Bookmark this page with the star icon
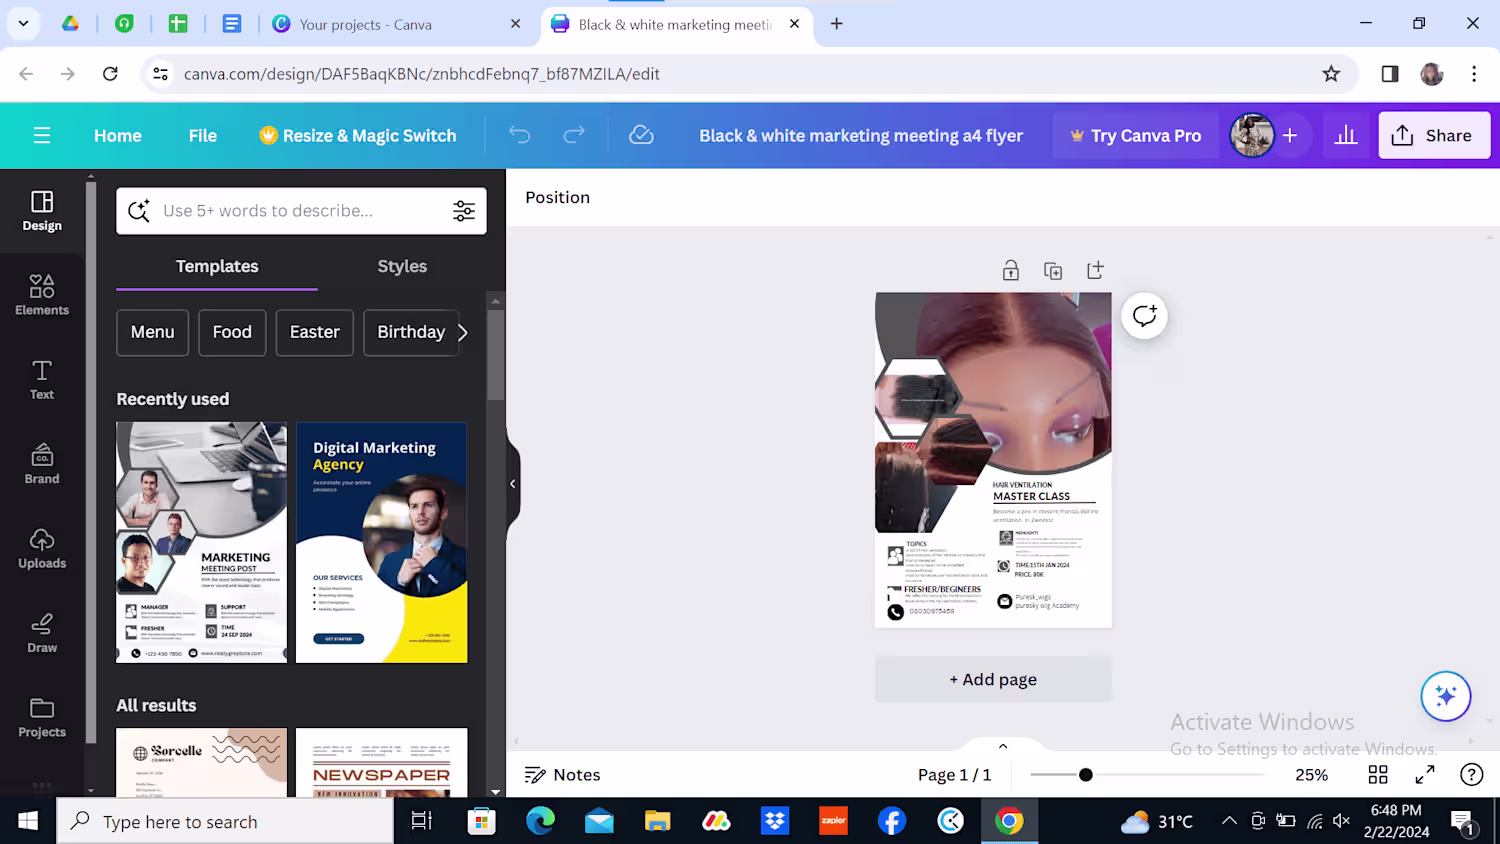The height and width of the screenshot is (844, 1500). (1331, 74)
